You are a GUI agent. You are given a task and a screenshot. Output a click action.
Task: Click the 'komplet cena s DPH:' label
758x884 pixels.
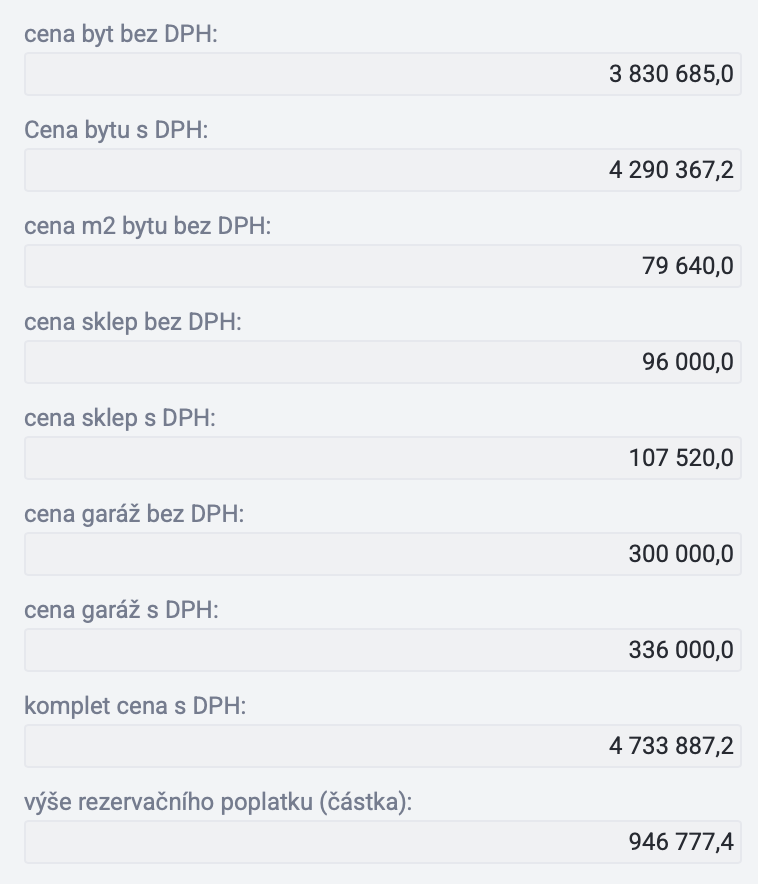(x=135, y=706)
